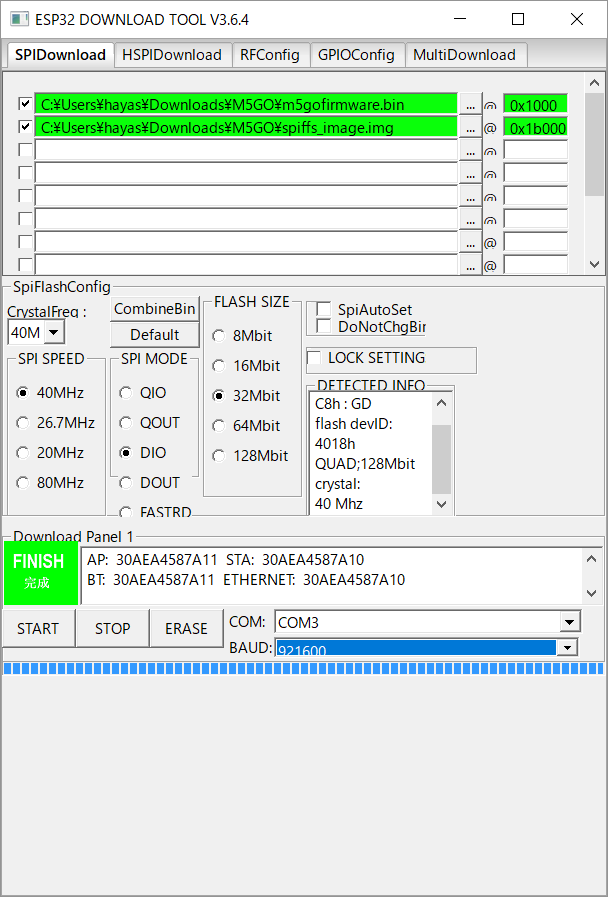
Task: Browse for spiffs_image.img with its ... button
Action: (x=470, y=128)
